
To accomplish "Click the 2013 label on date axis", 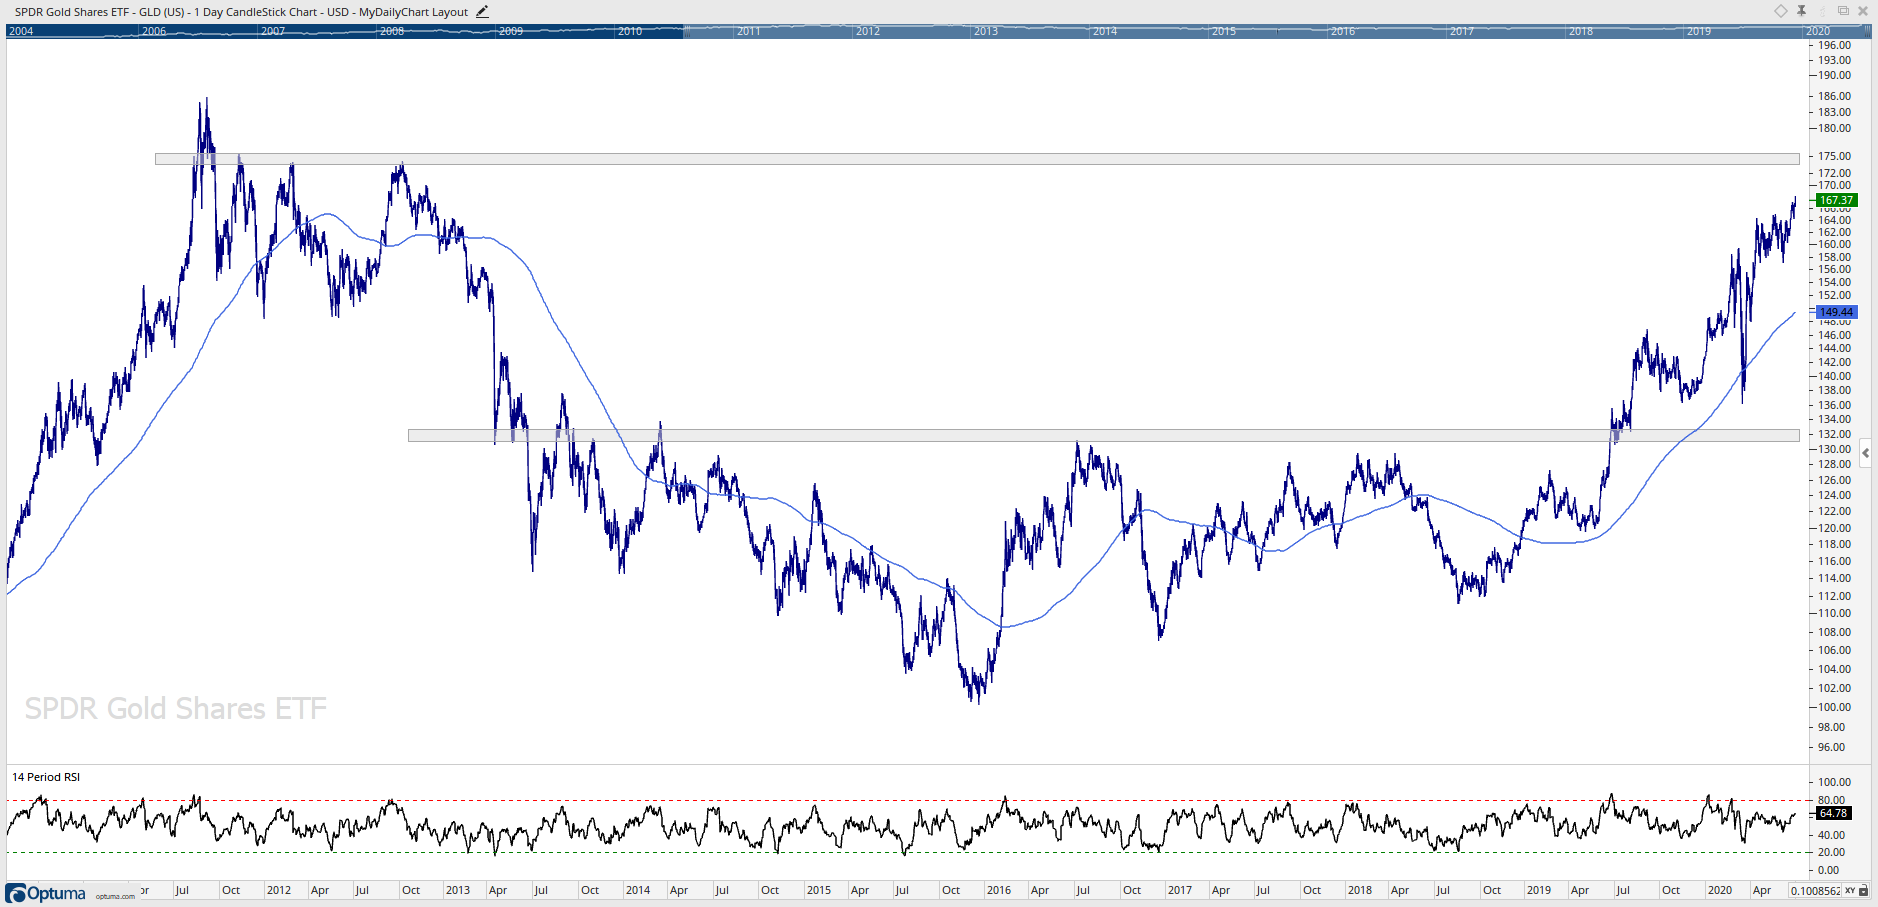I will pos(458,890).
